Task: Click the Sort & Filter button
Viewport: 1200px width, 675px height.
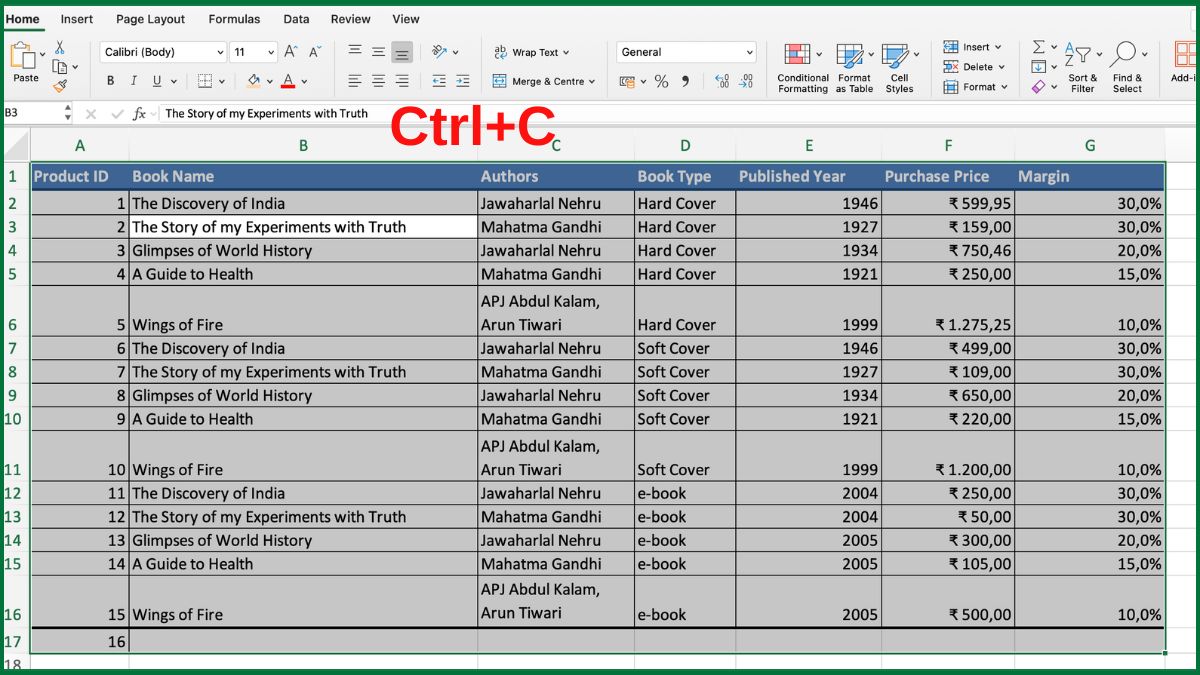Action: [x=1082, y=60]
